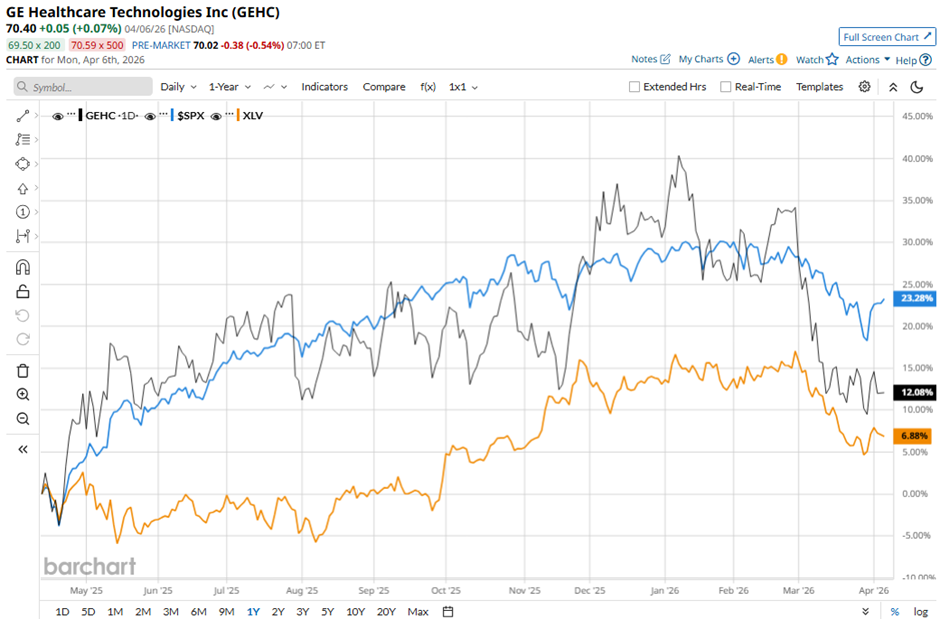The image size is (940, 619).
Task: Choose the arrow marker tool
Action: pos(22,188)
